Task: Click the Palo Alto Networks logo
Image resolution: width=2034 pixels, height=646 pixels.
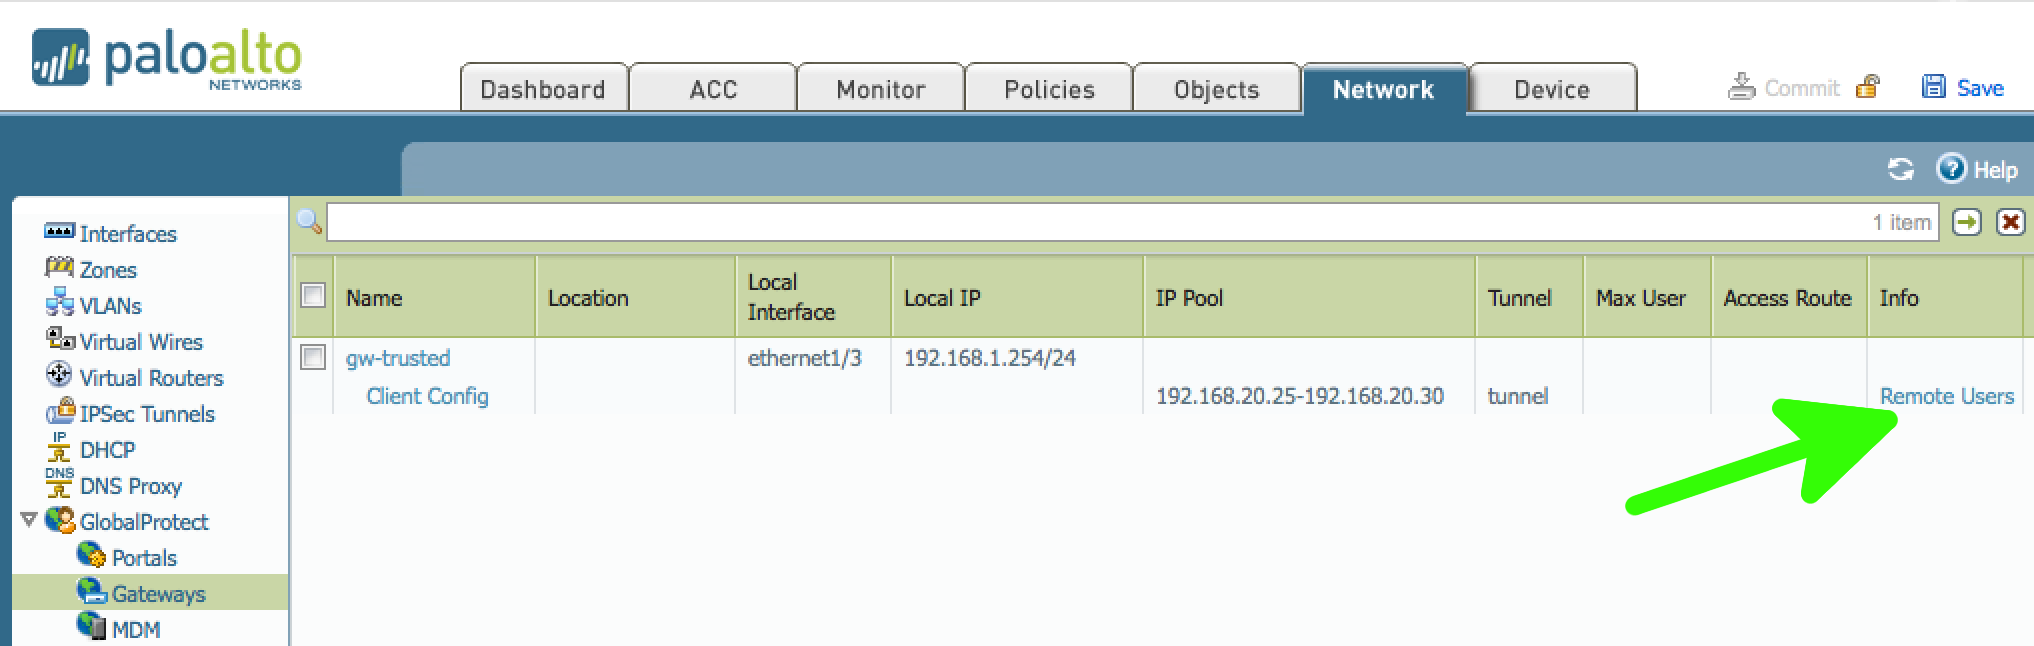Action: tap(167, 59)
